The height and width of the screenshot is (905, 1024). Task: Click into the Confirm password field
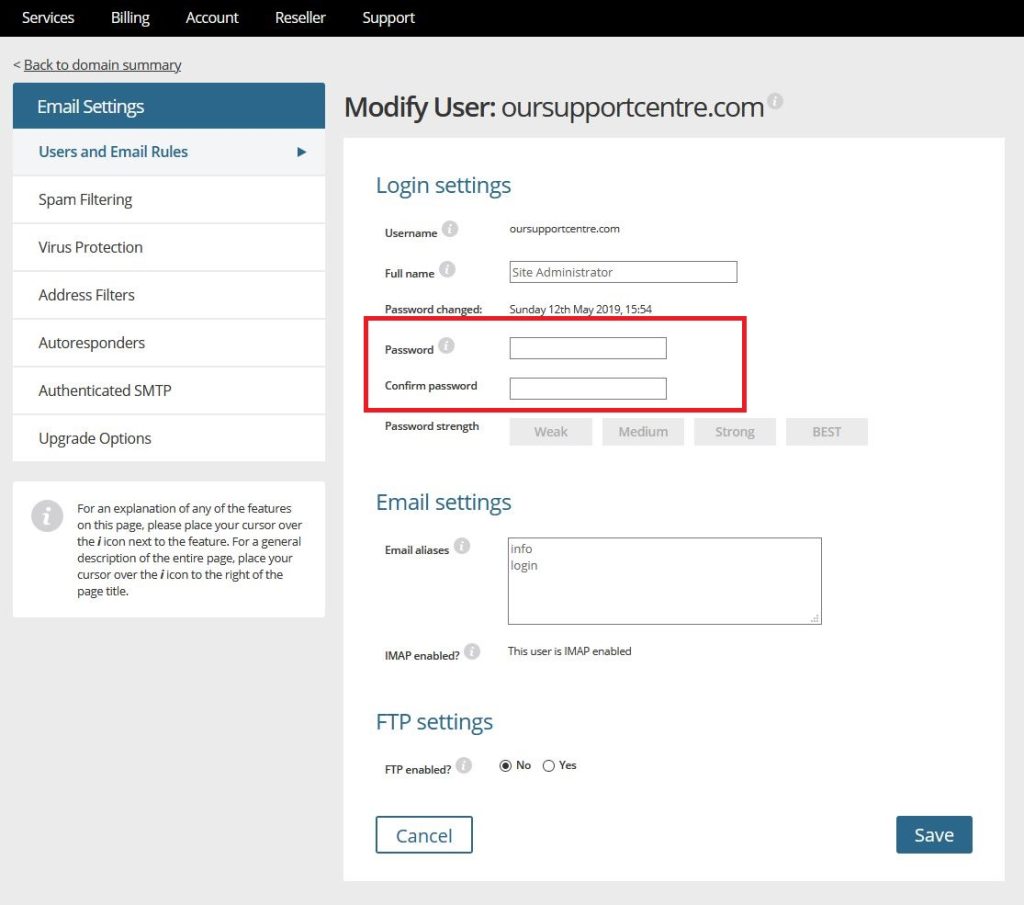[x=588, y=389]
